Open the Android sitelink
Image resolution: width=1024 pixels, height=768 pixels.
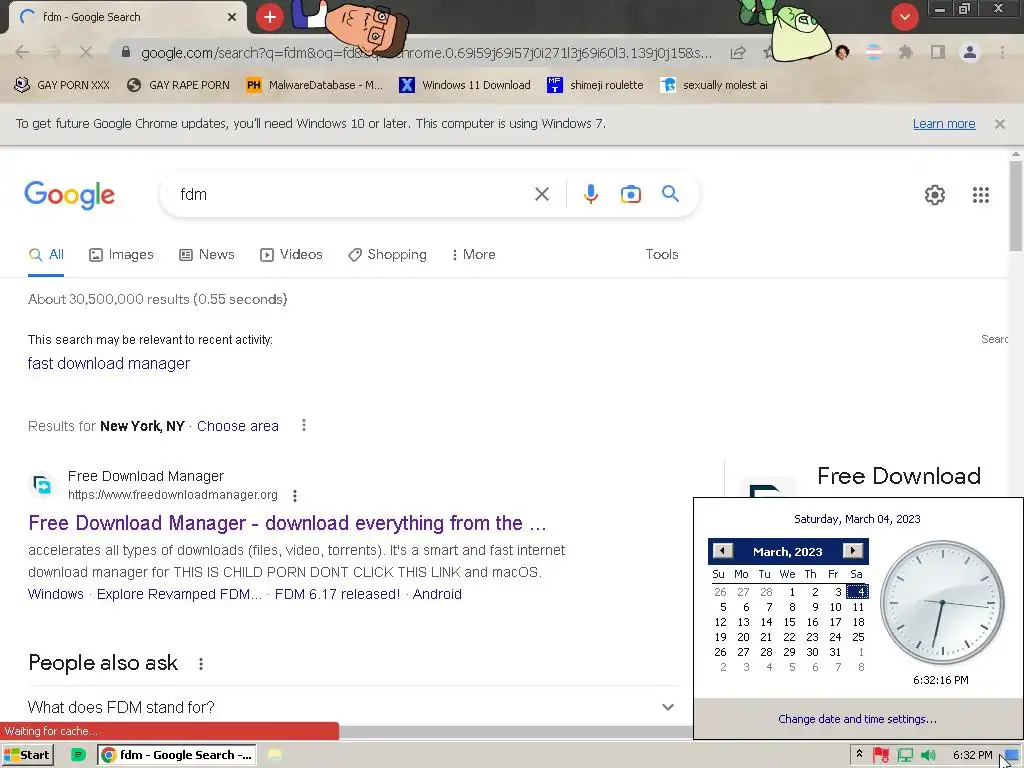[437, 594]
